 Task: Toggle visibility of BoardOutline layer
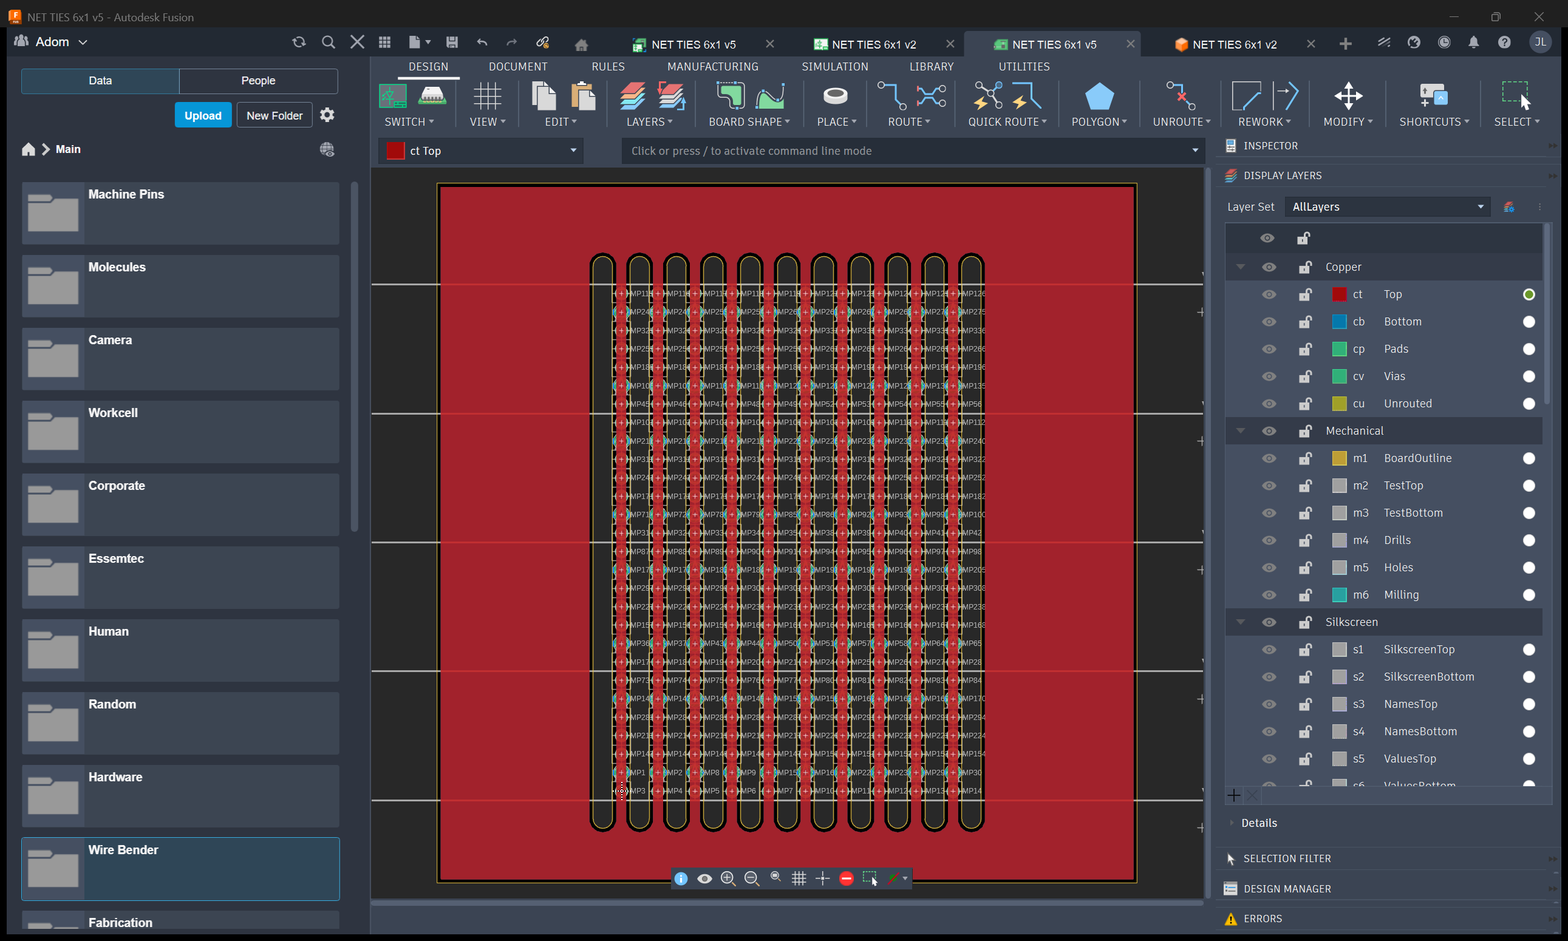click(1268, 458)
